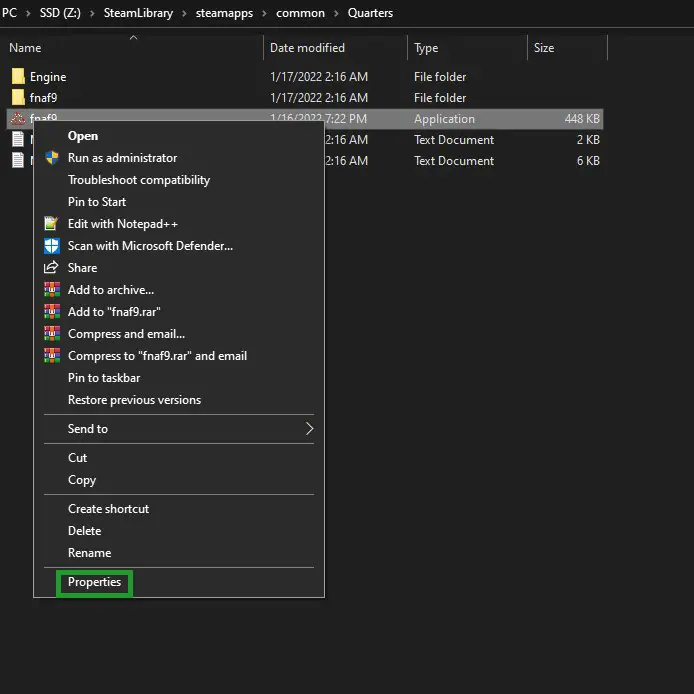
Task: Select Pin to Start
Action: pos(96,202)
